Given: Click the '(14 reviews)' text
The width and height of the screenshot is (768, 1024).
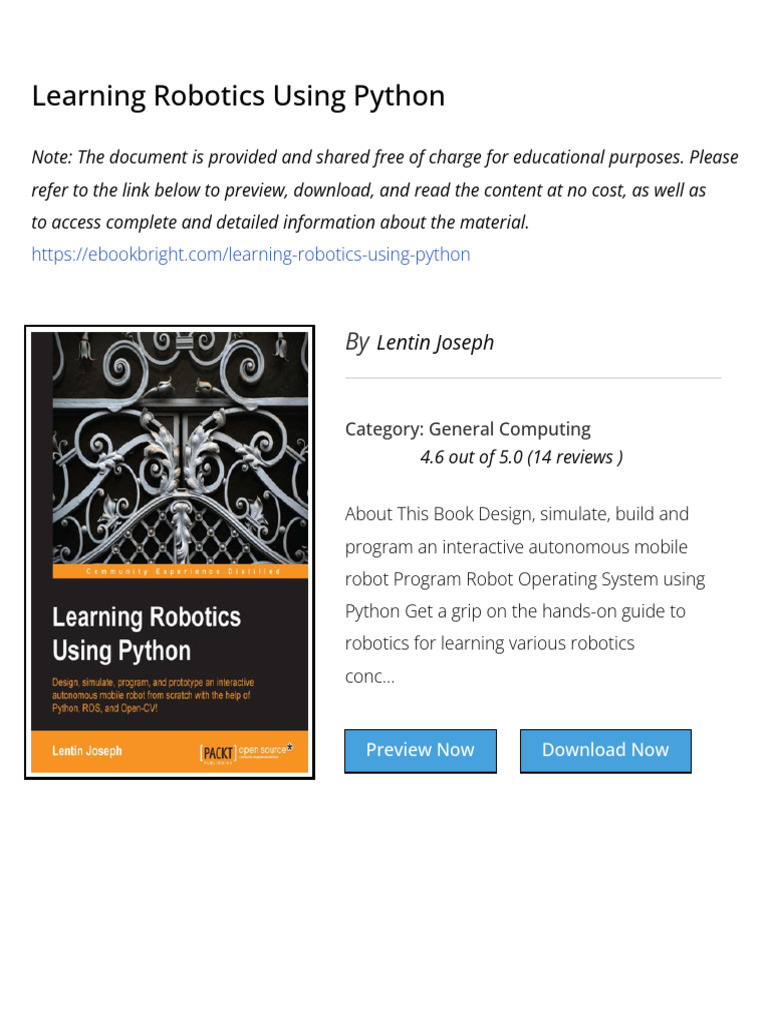Looking at the screenshot, I should click(575, 457).
